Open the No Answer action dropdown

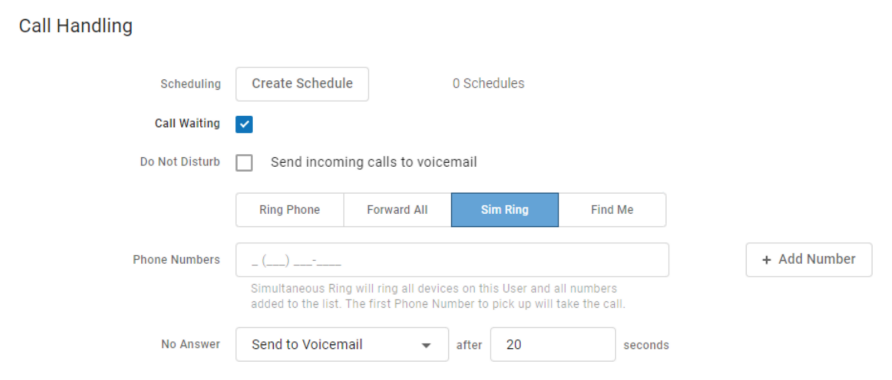[342, 344]
